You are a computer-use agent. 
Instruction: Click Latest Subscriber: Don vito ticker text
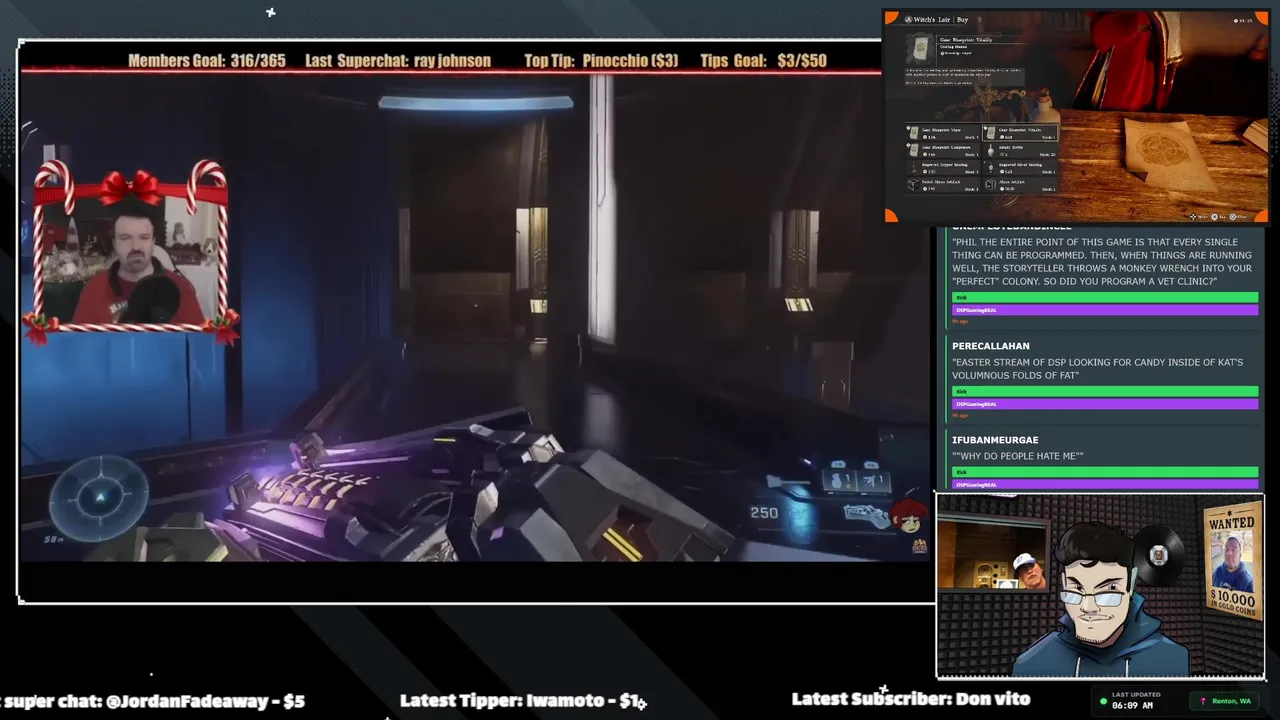point(910,699)
